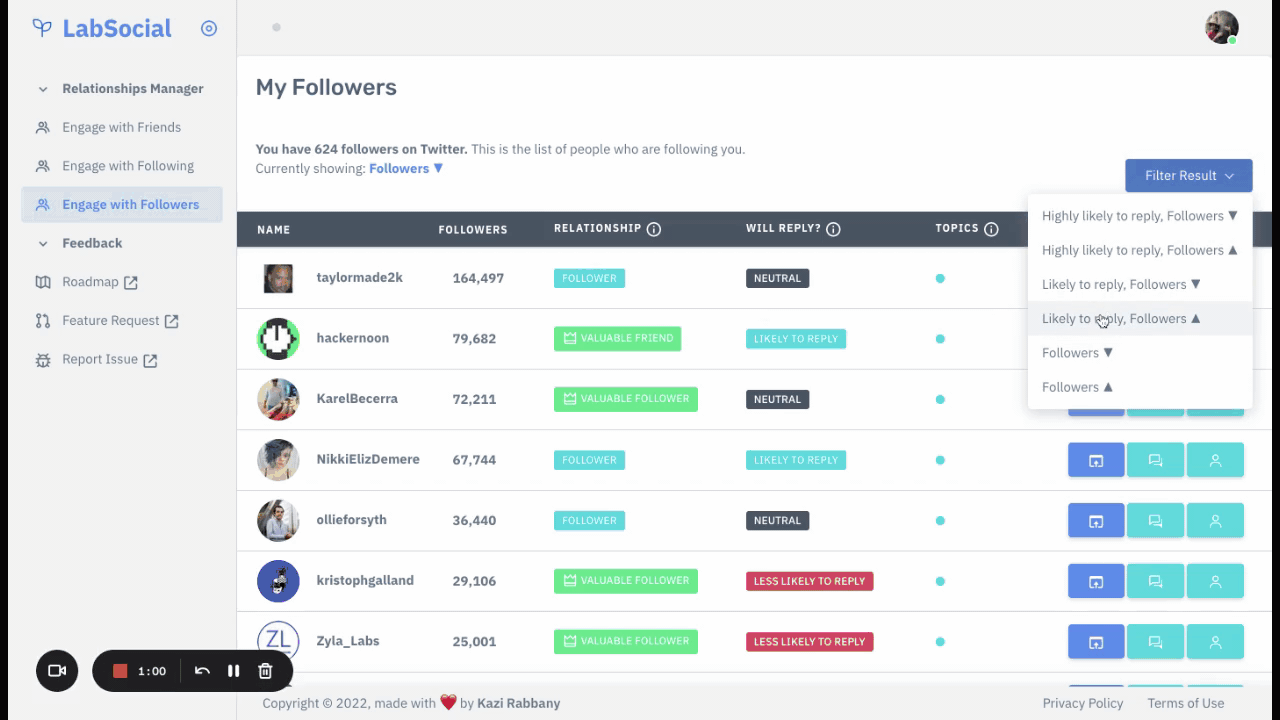Click info icon next to Will Reply header
The width and height of the screenshot is (1280, 720).
[x=833, y=229]
